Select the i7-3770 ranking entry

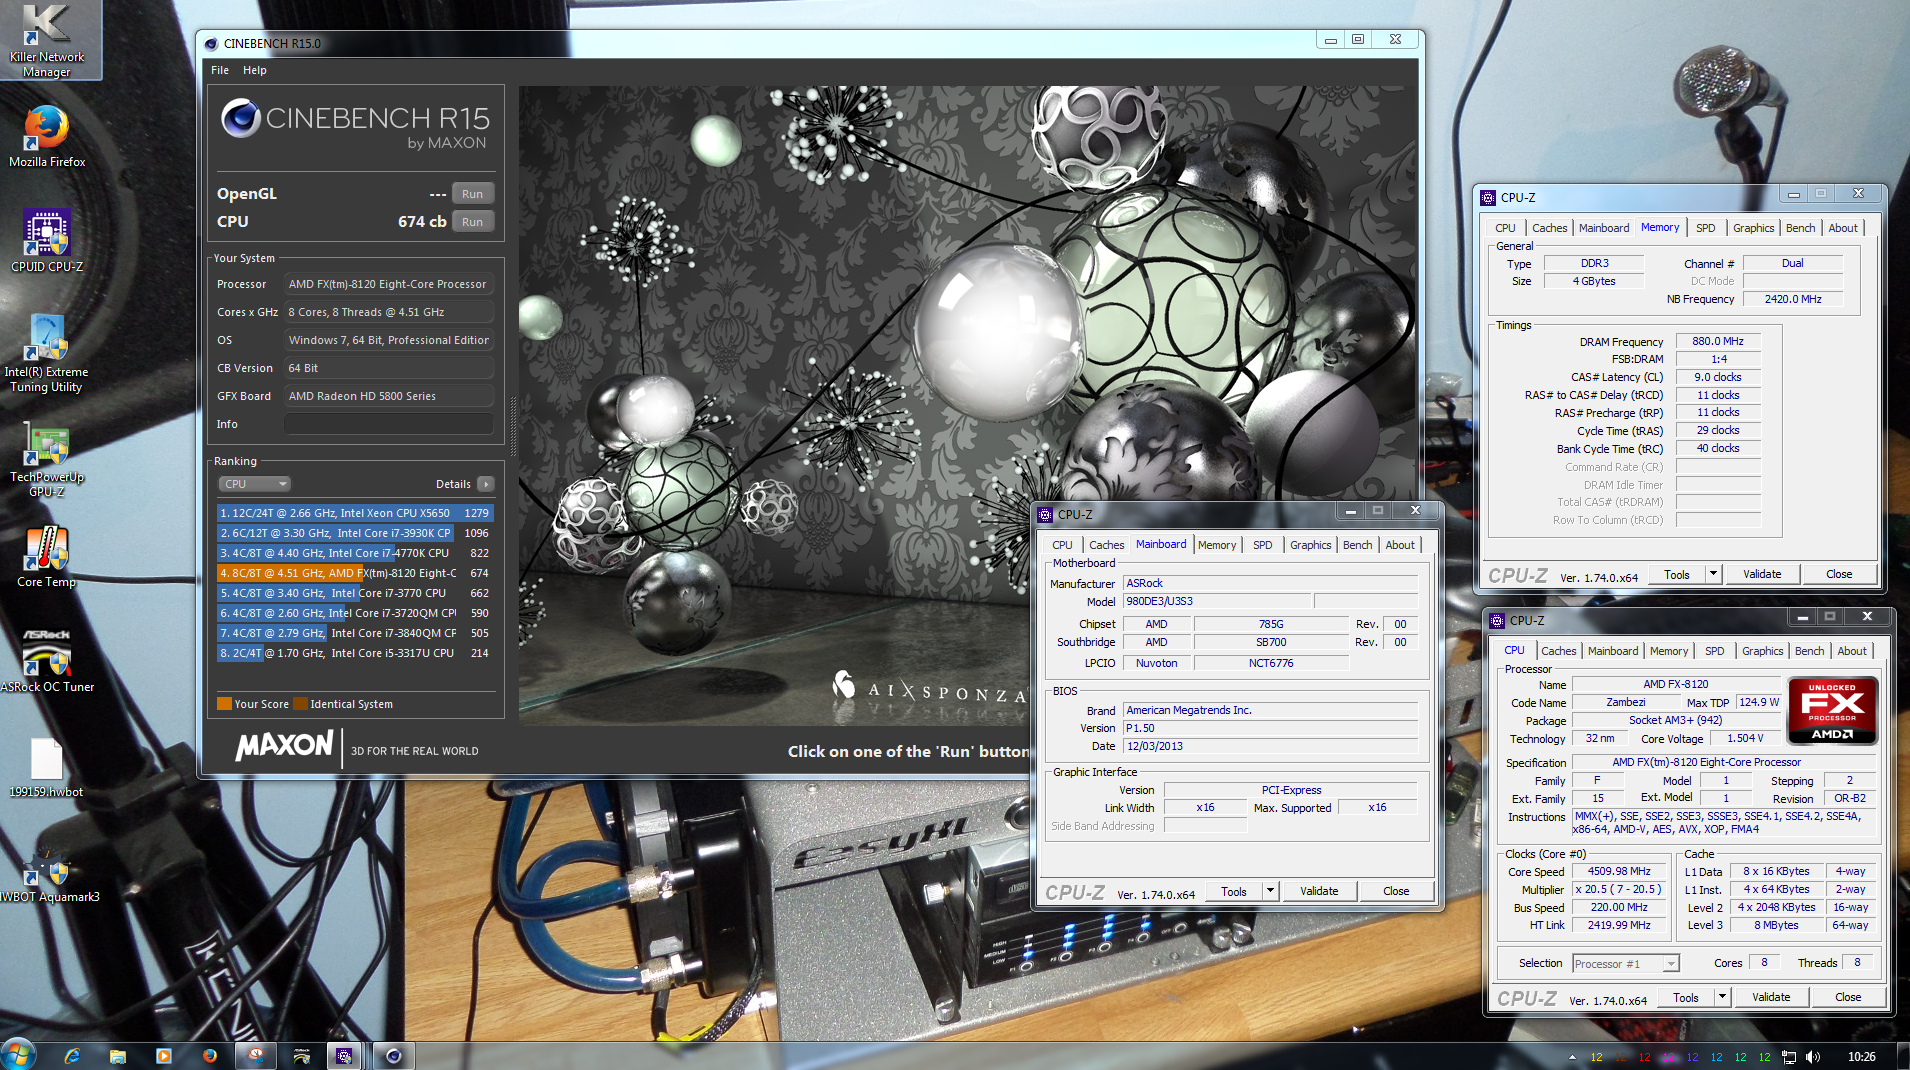355,593
